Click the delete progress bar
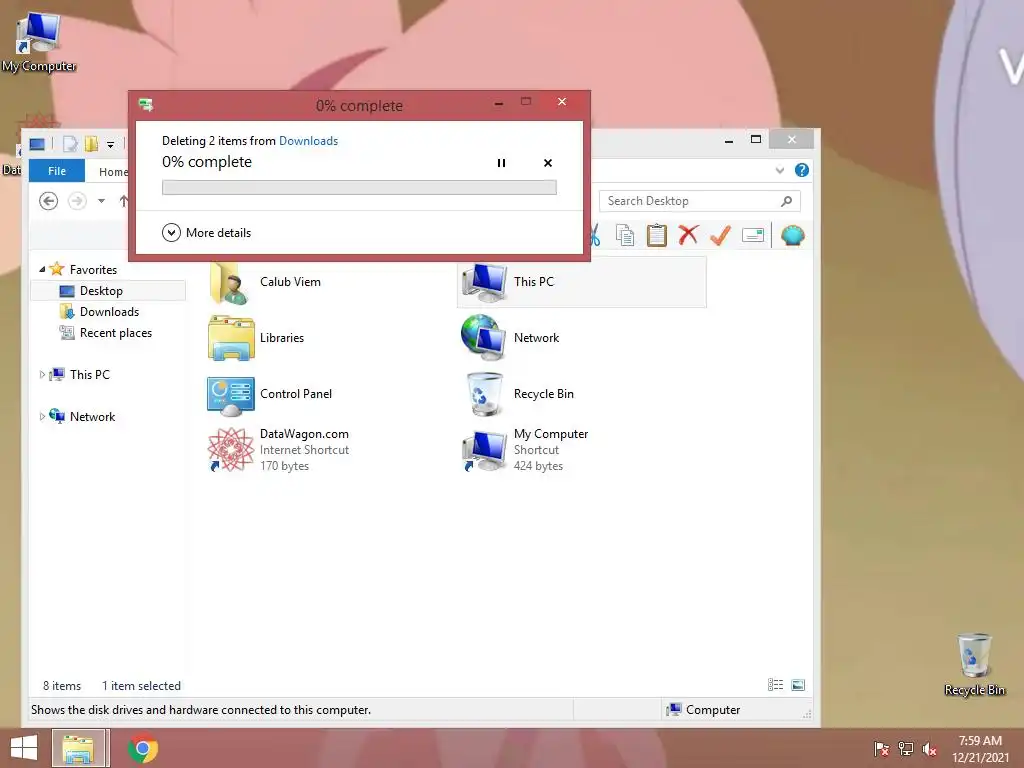 tap(359, 187)
